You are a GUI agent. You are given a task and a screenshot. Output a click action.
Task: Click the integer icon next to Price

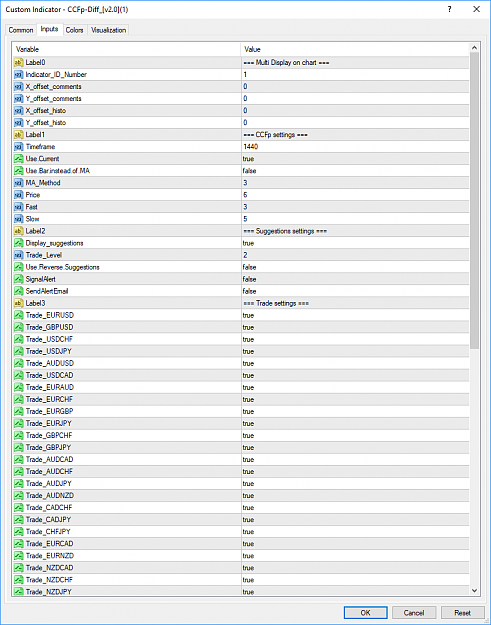pos(19,195)
